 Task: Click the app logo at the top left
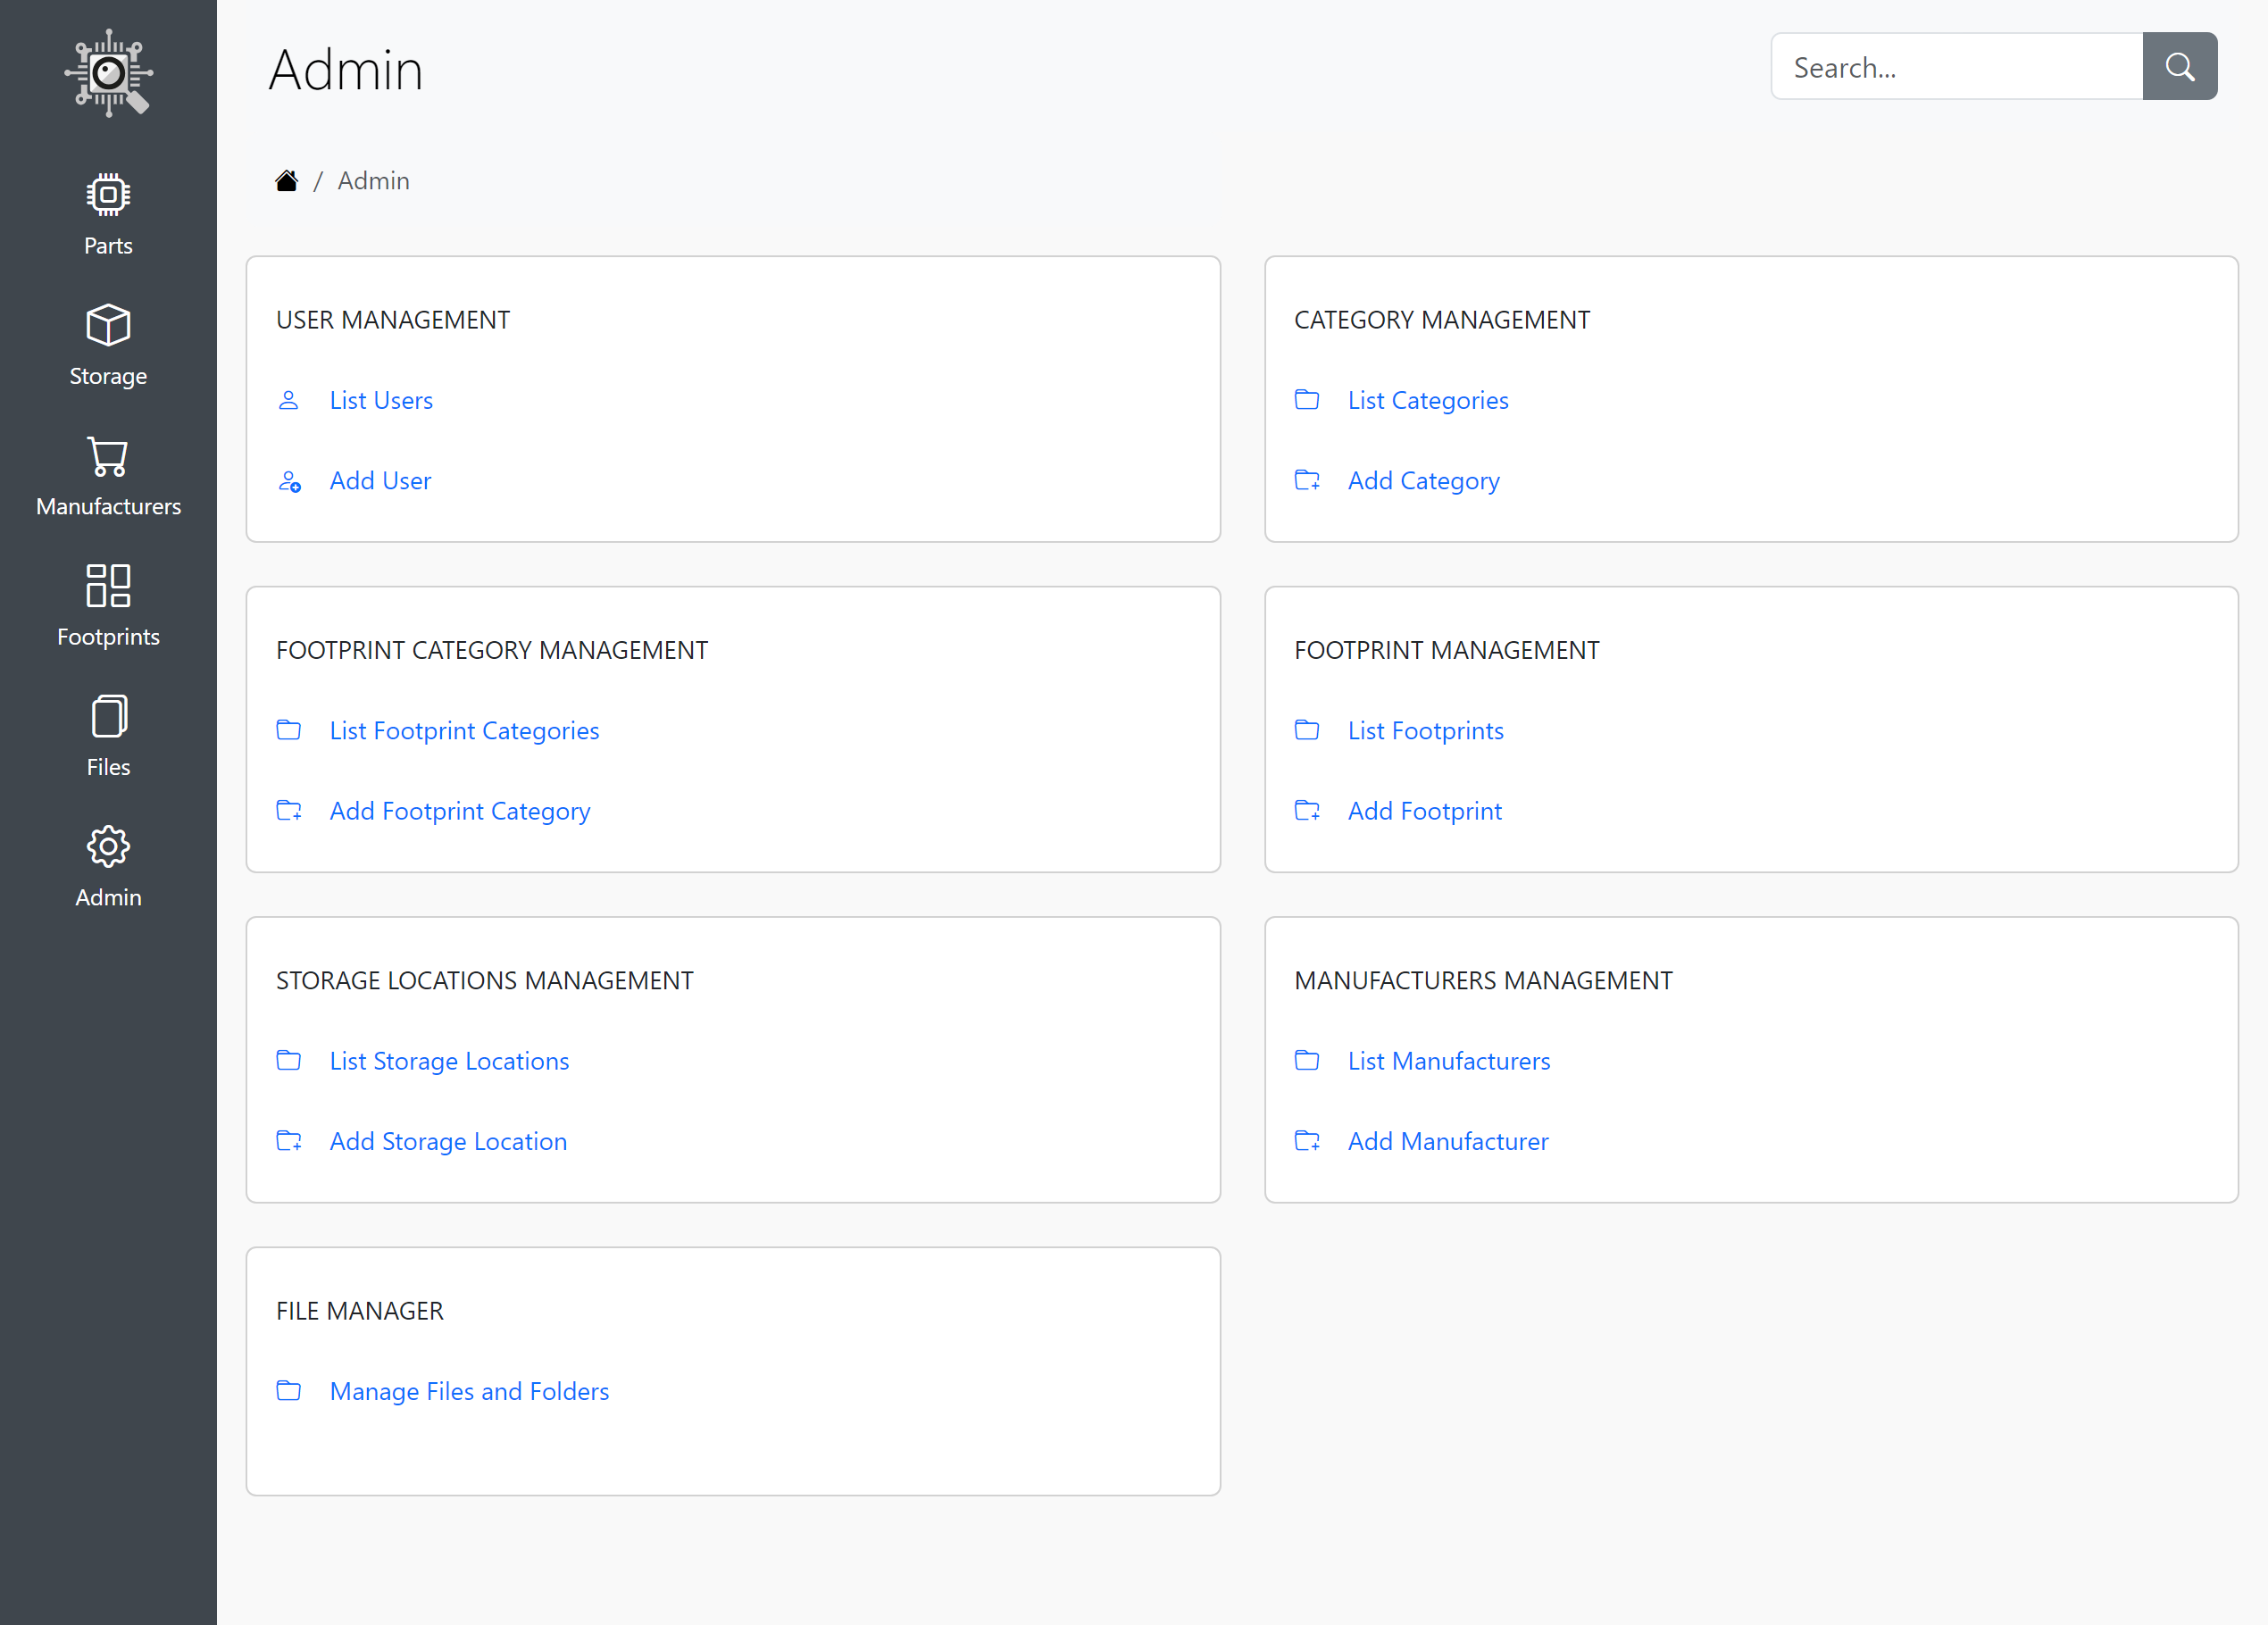(108, 72)
